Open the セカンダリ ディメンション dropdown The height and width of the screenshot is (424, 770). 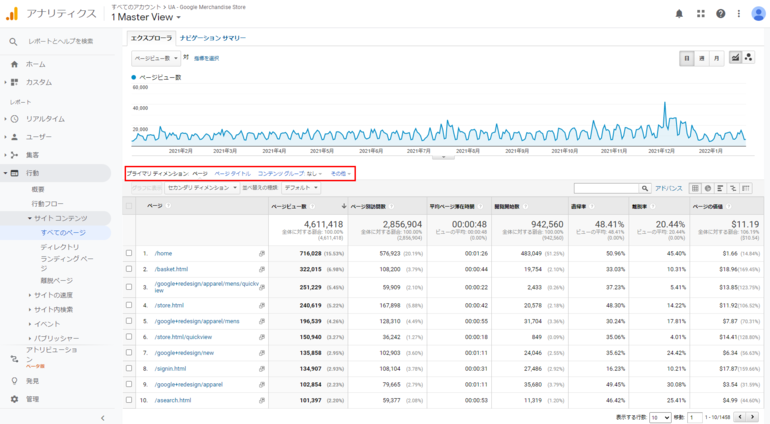pyautogui.click(x=197, y=187)
